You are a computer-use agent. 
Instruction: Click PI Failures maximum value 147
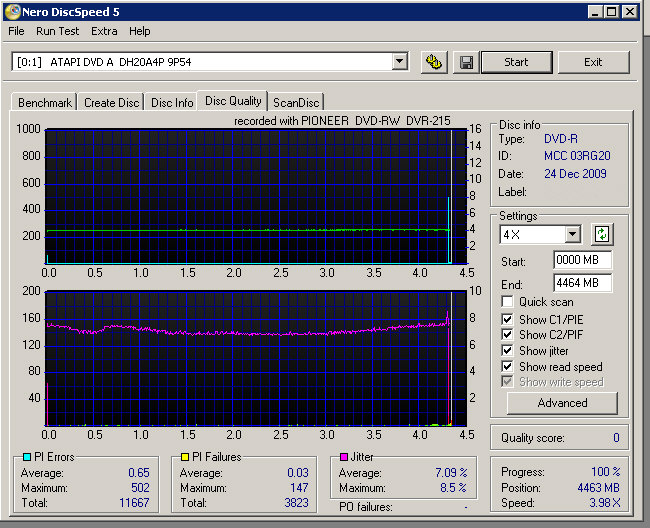(x=299, y=488)
